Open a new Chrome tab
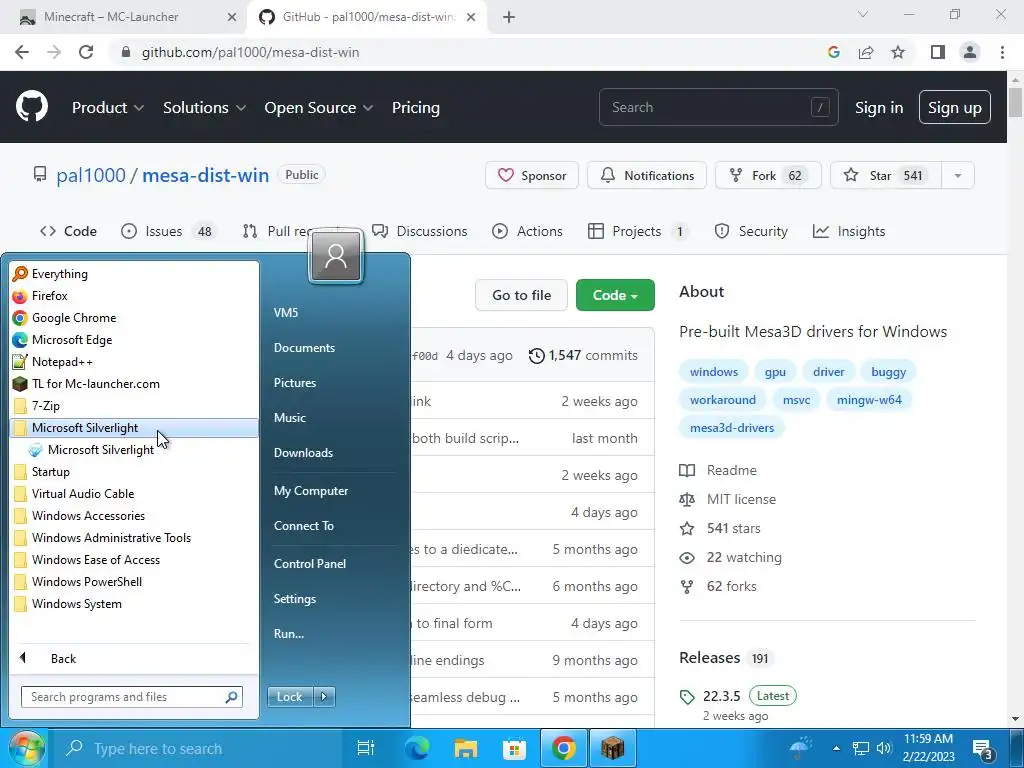The height and width of the screenshot is (768, 1024). click(509, 17)
